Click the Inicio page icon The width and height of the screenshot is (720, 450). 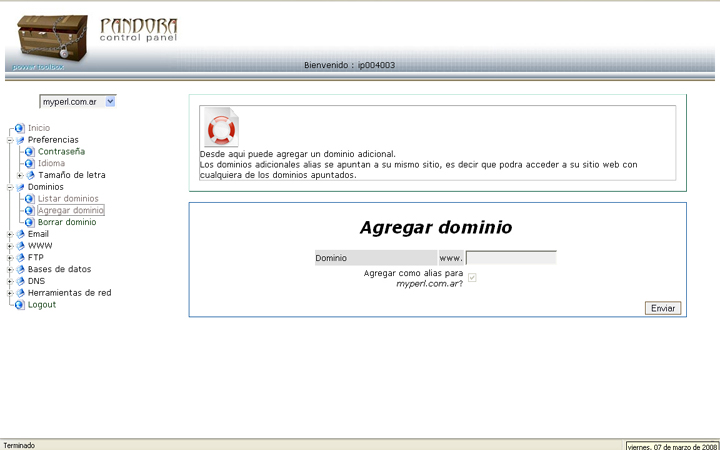coord(19,128)
